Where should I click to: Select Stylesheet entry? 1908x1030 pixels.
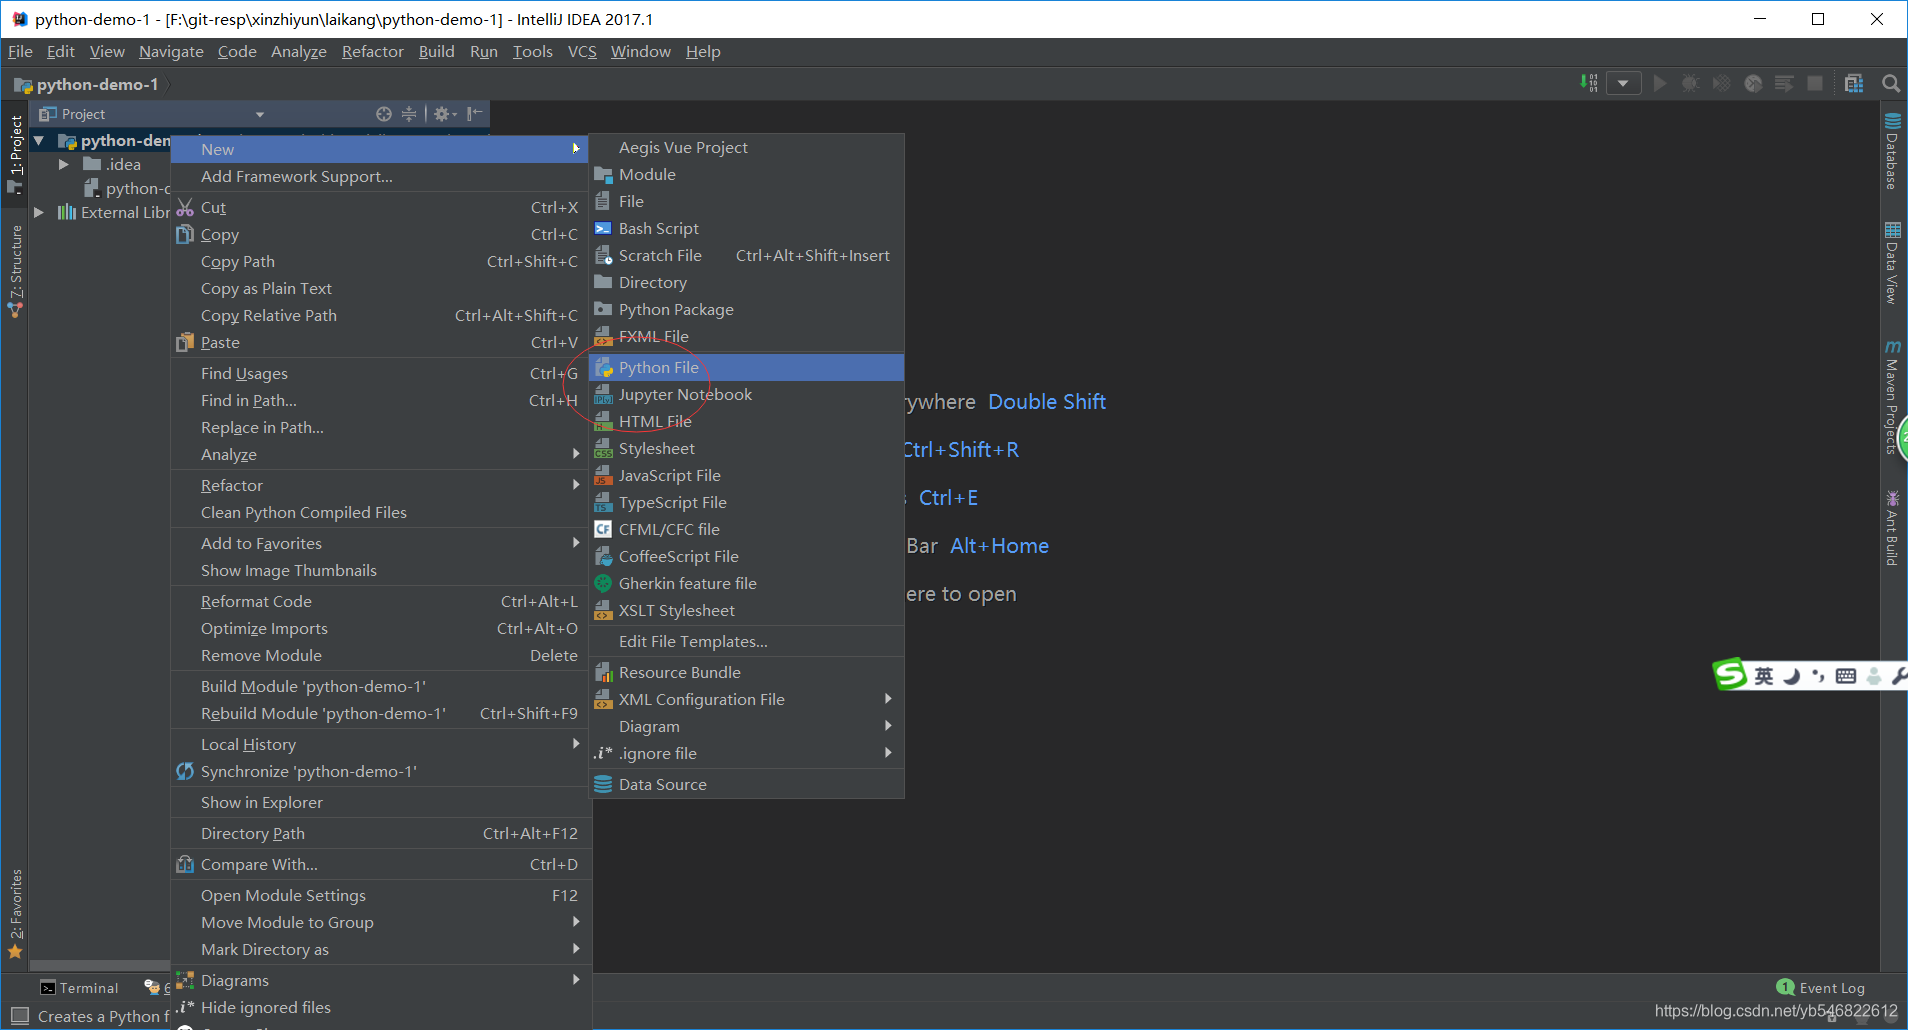pos(747,449)
